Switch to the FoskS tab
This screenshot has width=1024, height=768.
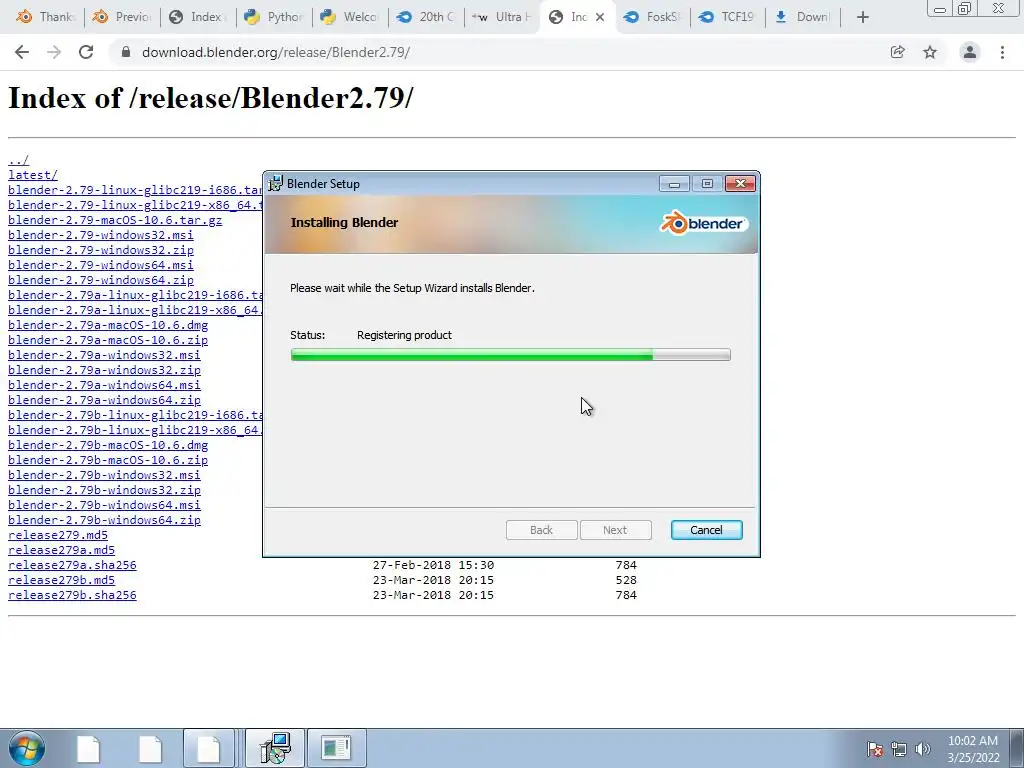(x=652, y=17)
